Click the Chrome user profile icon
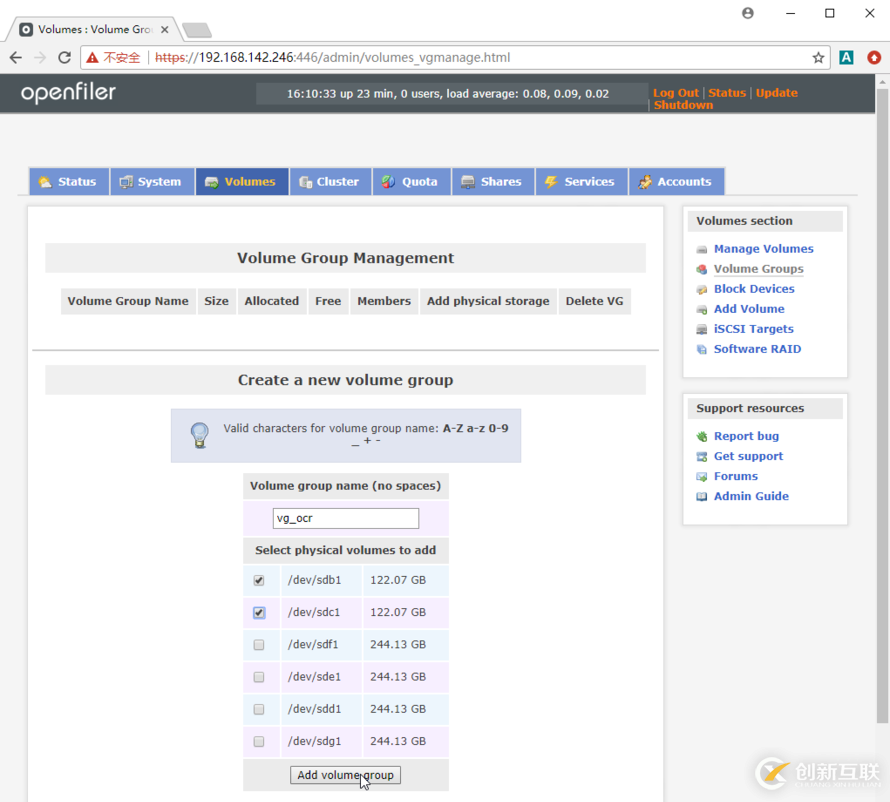This screenshot has height=802, width=890. [748, 14]
